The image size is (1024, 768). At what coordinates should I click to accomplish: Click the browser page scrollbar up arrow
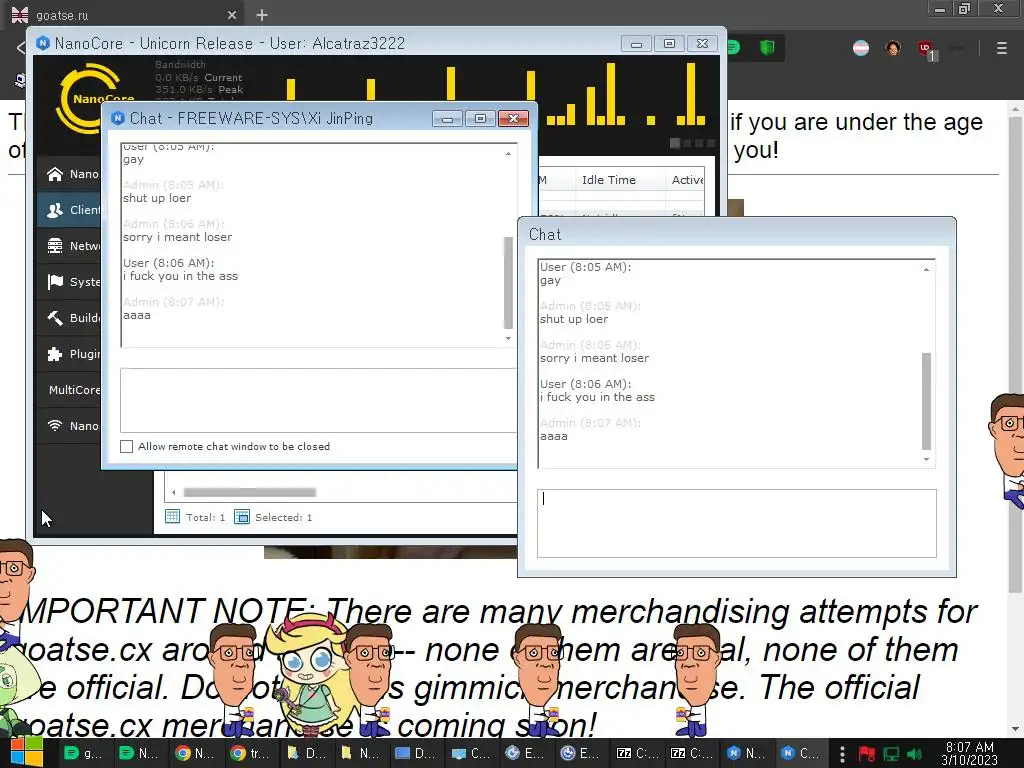(x=1015, y=108)
